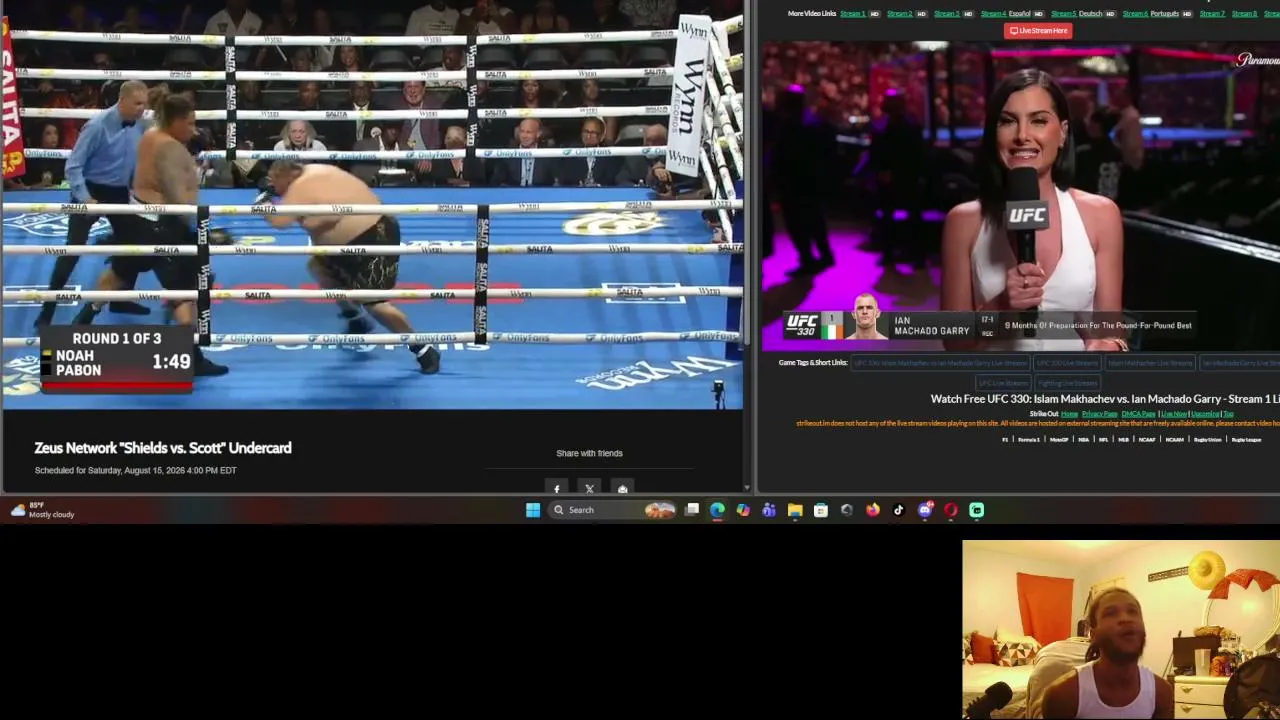Click the red Live Stream Here button
Screen dimensions: 1280x720
[1038, 31]
